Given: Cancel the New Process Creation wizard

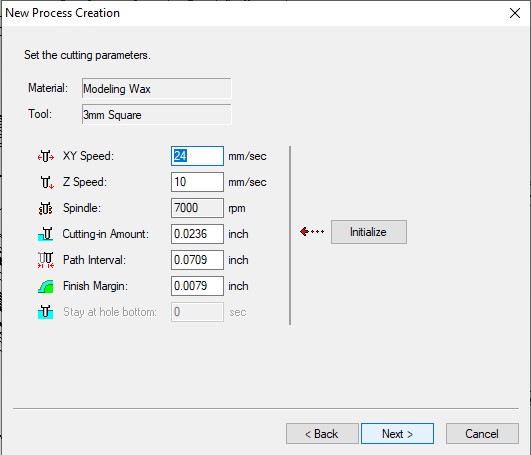Looking at the screenshot, I should [482, 434].
